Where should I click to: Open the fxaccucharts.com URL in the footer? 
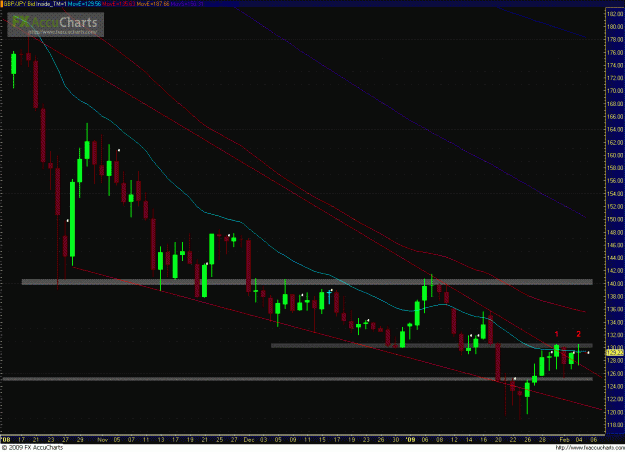point(589,448)
